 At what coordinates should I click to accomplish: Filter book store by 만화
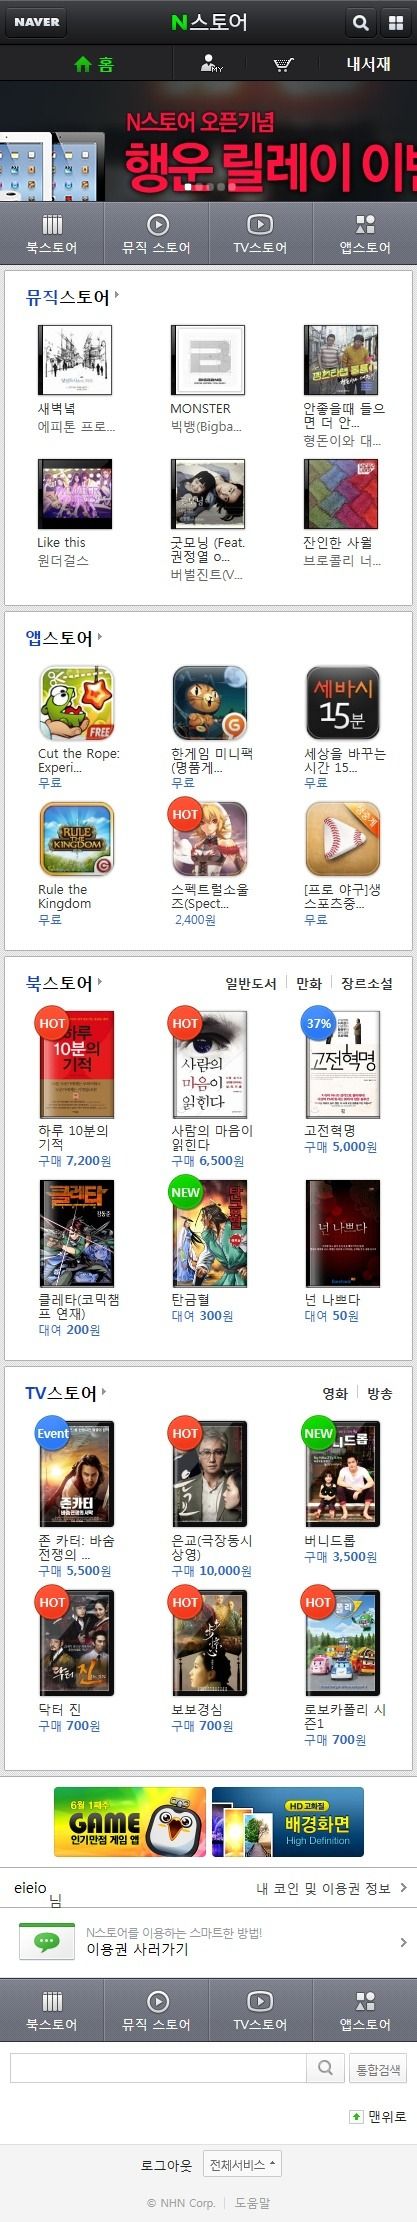(x=309, y=983)
